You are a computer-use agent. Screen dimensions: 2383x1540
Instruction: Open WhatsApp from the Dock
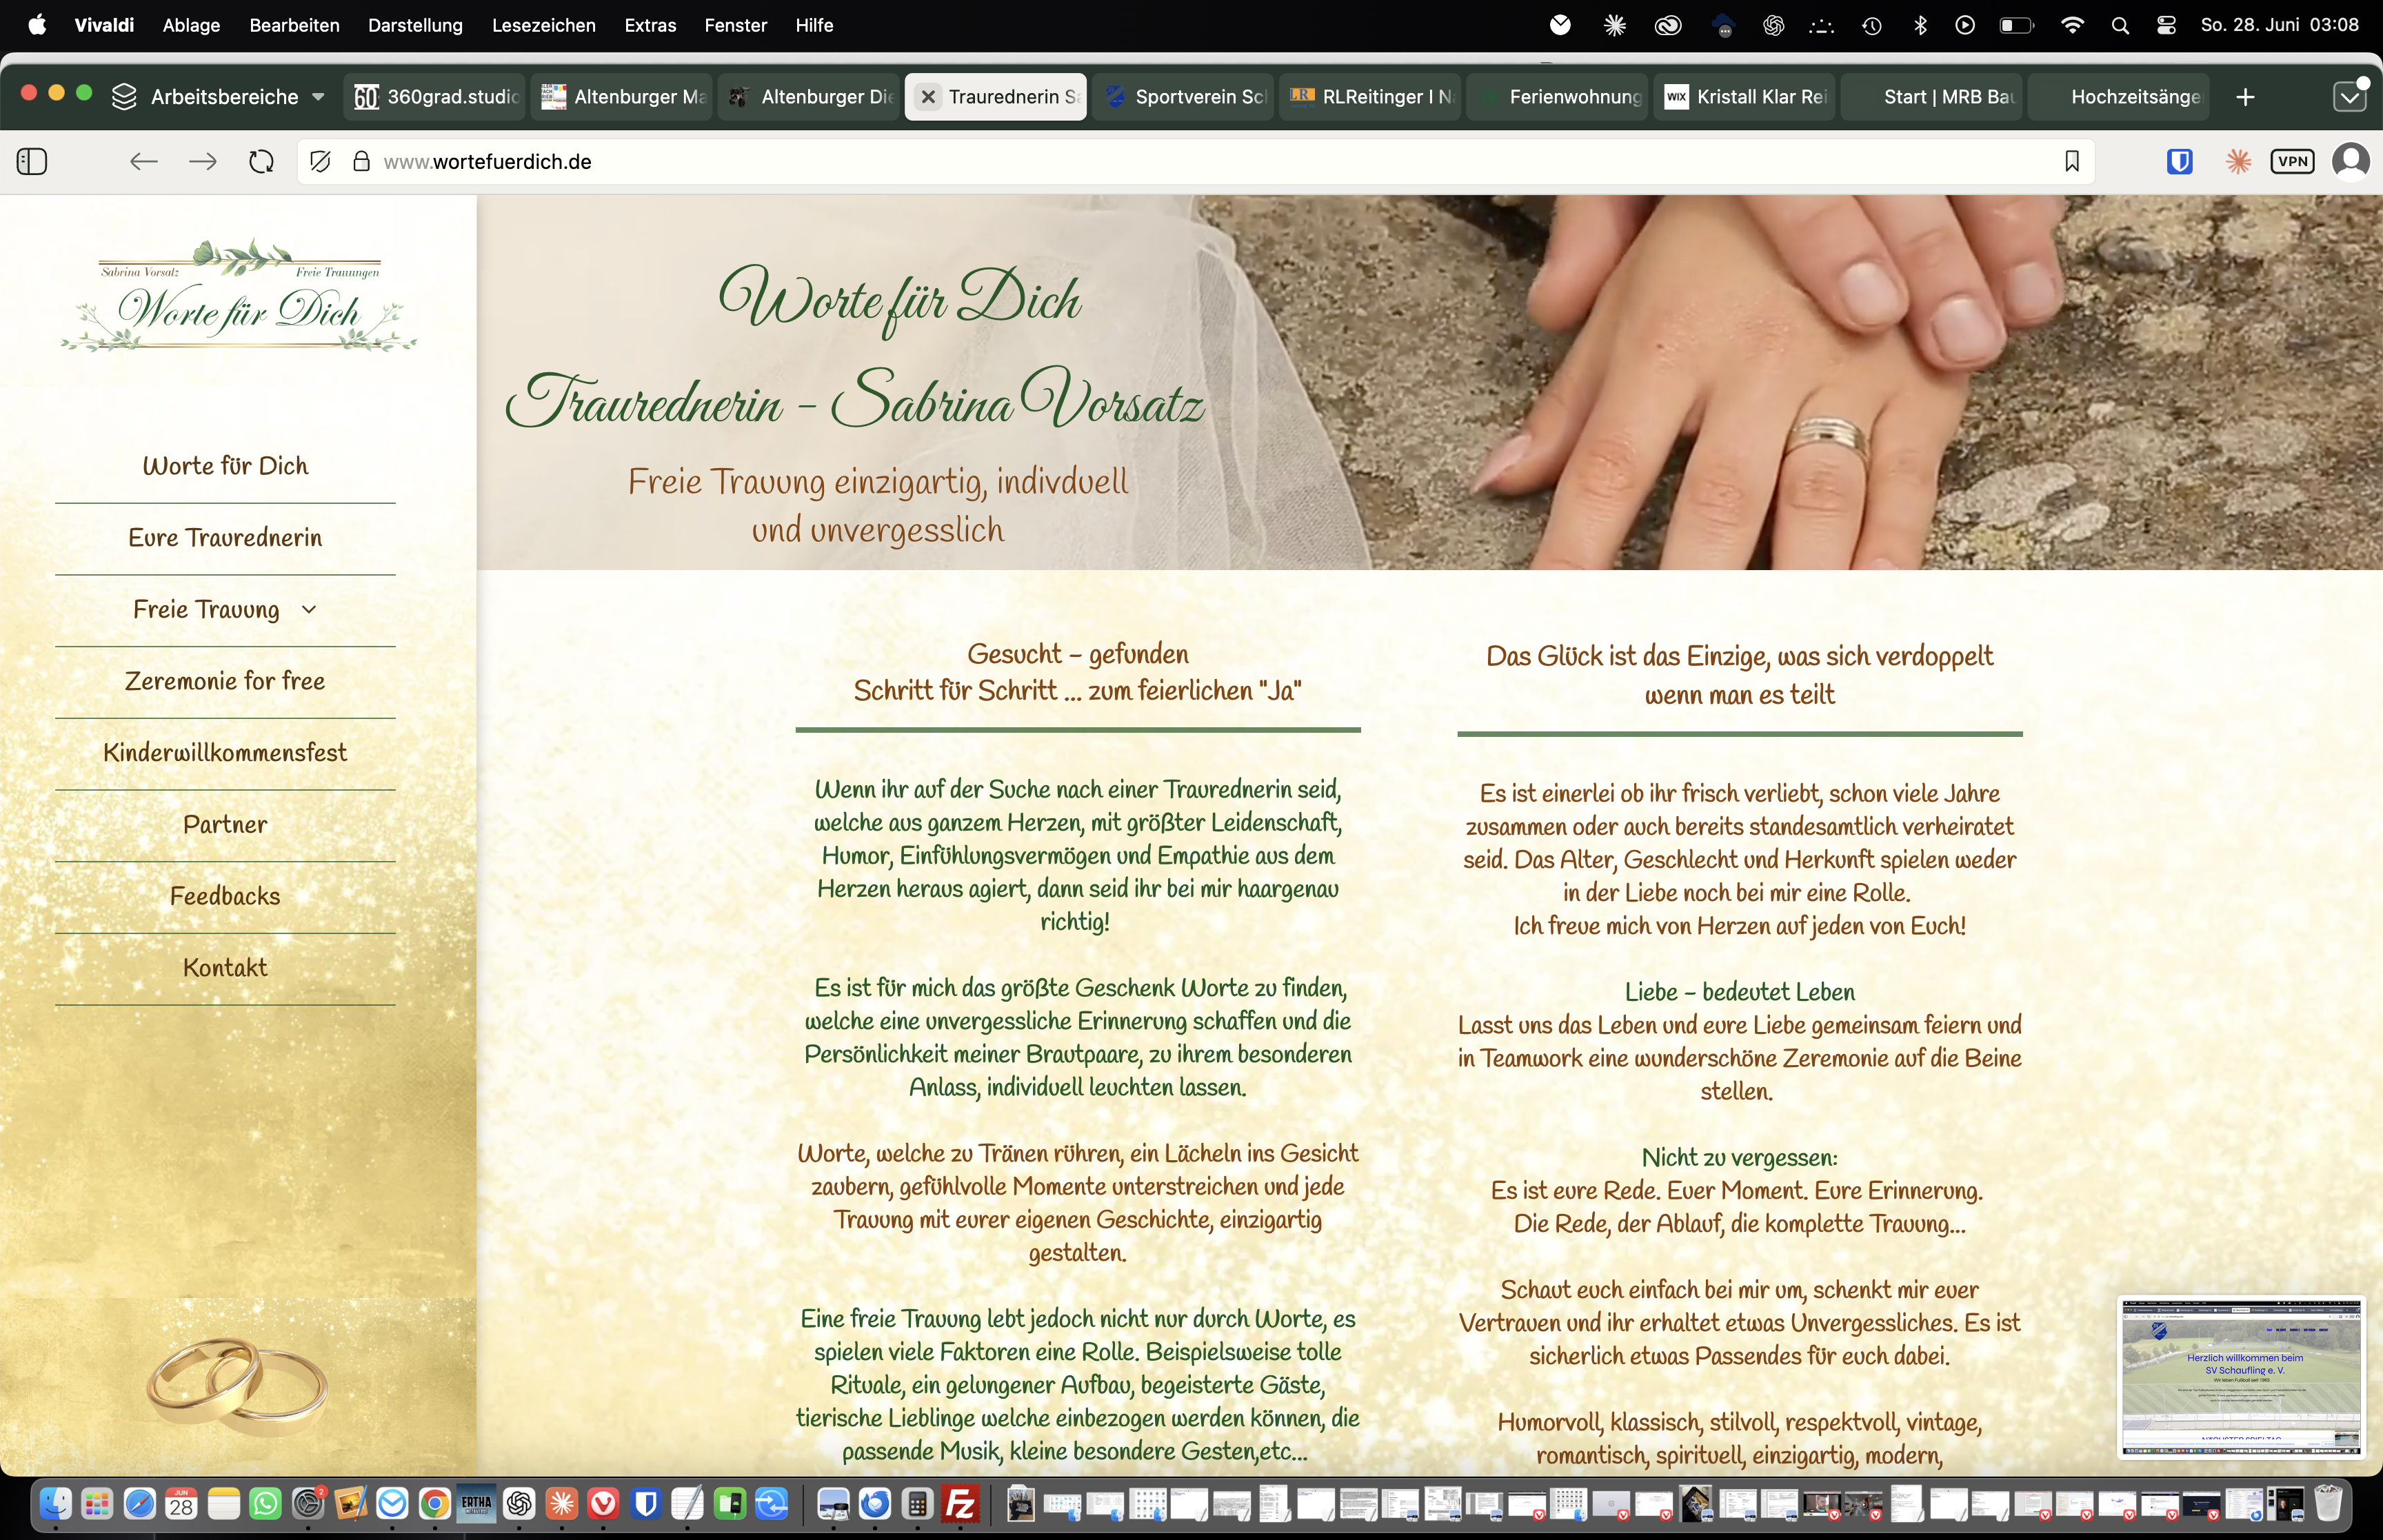(266, 1503)
